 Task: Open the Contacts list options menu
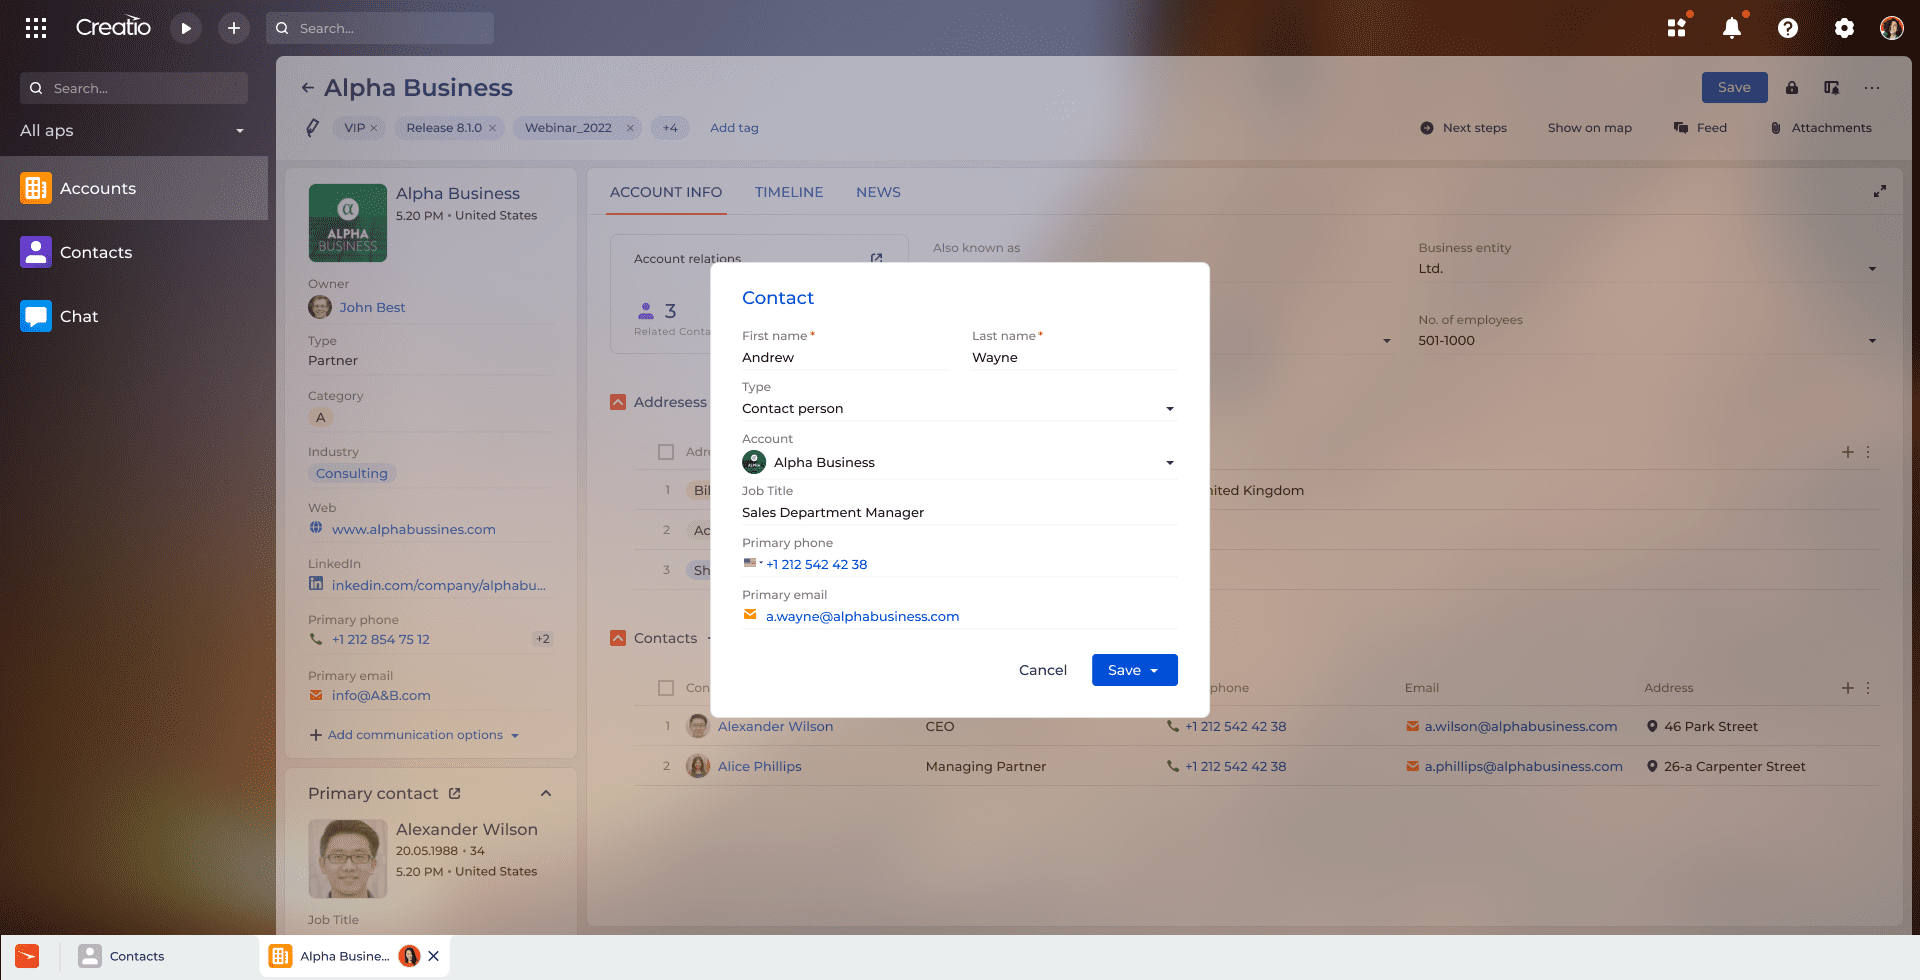click(x=1868, y=688)
